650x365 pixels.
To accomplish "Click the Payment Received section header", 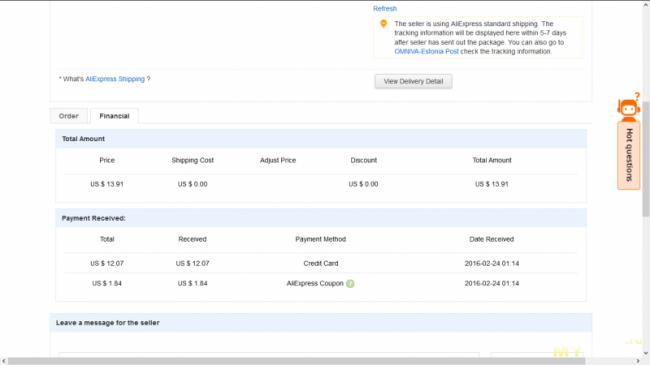I will point(321,218).
